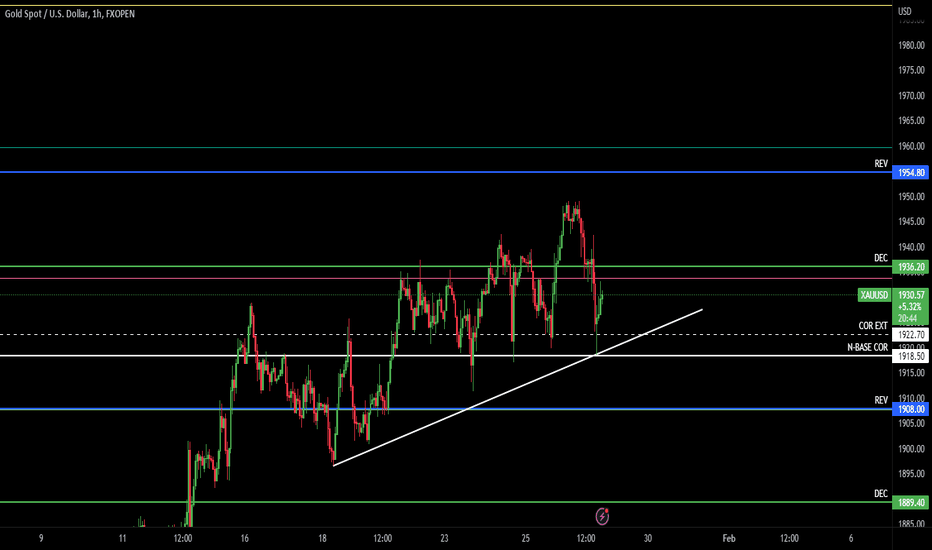
Task: Click the +5.32% change value
Action: pyautogui.click(x=909, y=307)
